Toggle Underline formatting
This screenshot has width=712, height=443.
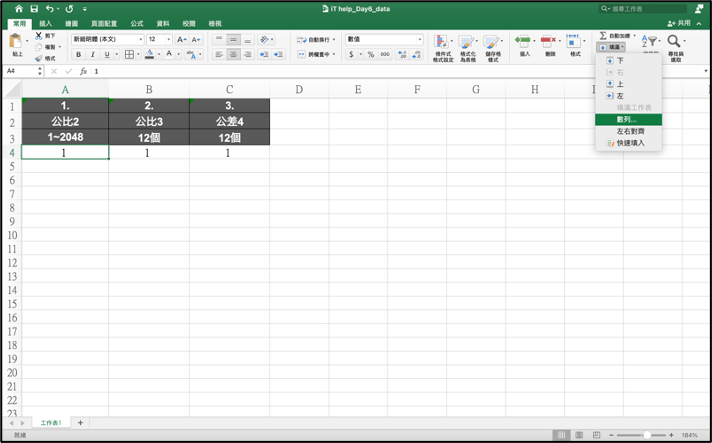[x=107, y=54]
